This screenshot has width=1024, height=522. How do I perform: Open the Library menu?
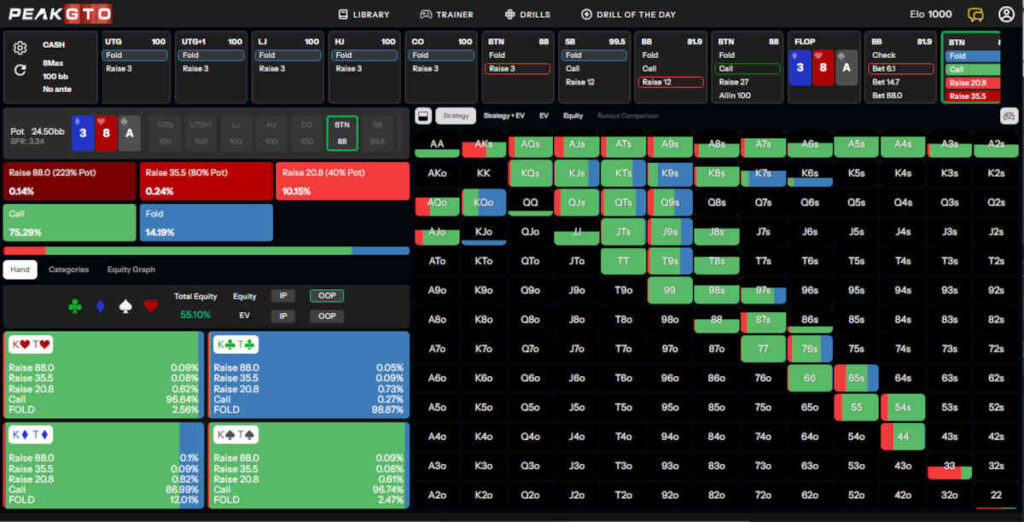(x=364, y=14)
